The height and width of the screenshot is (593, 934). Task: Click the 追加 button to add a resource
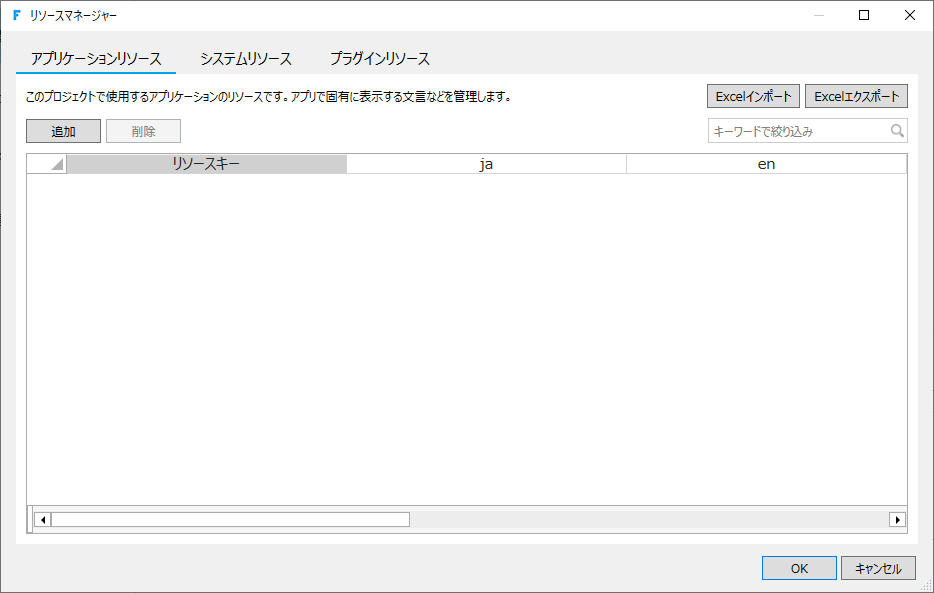point(62,130)
